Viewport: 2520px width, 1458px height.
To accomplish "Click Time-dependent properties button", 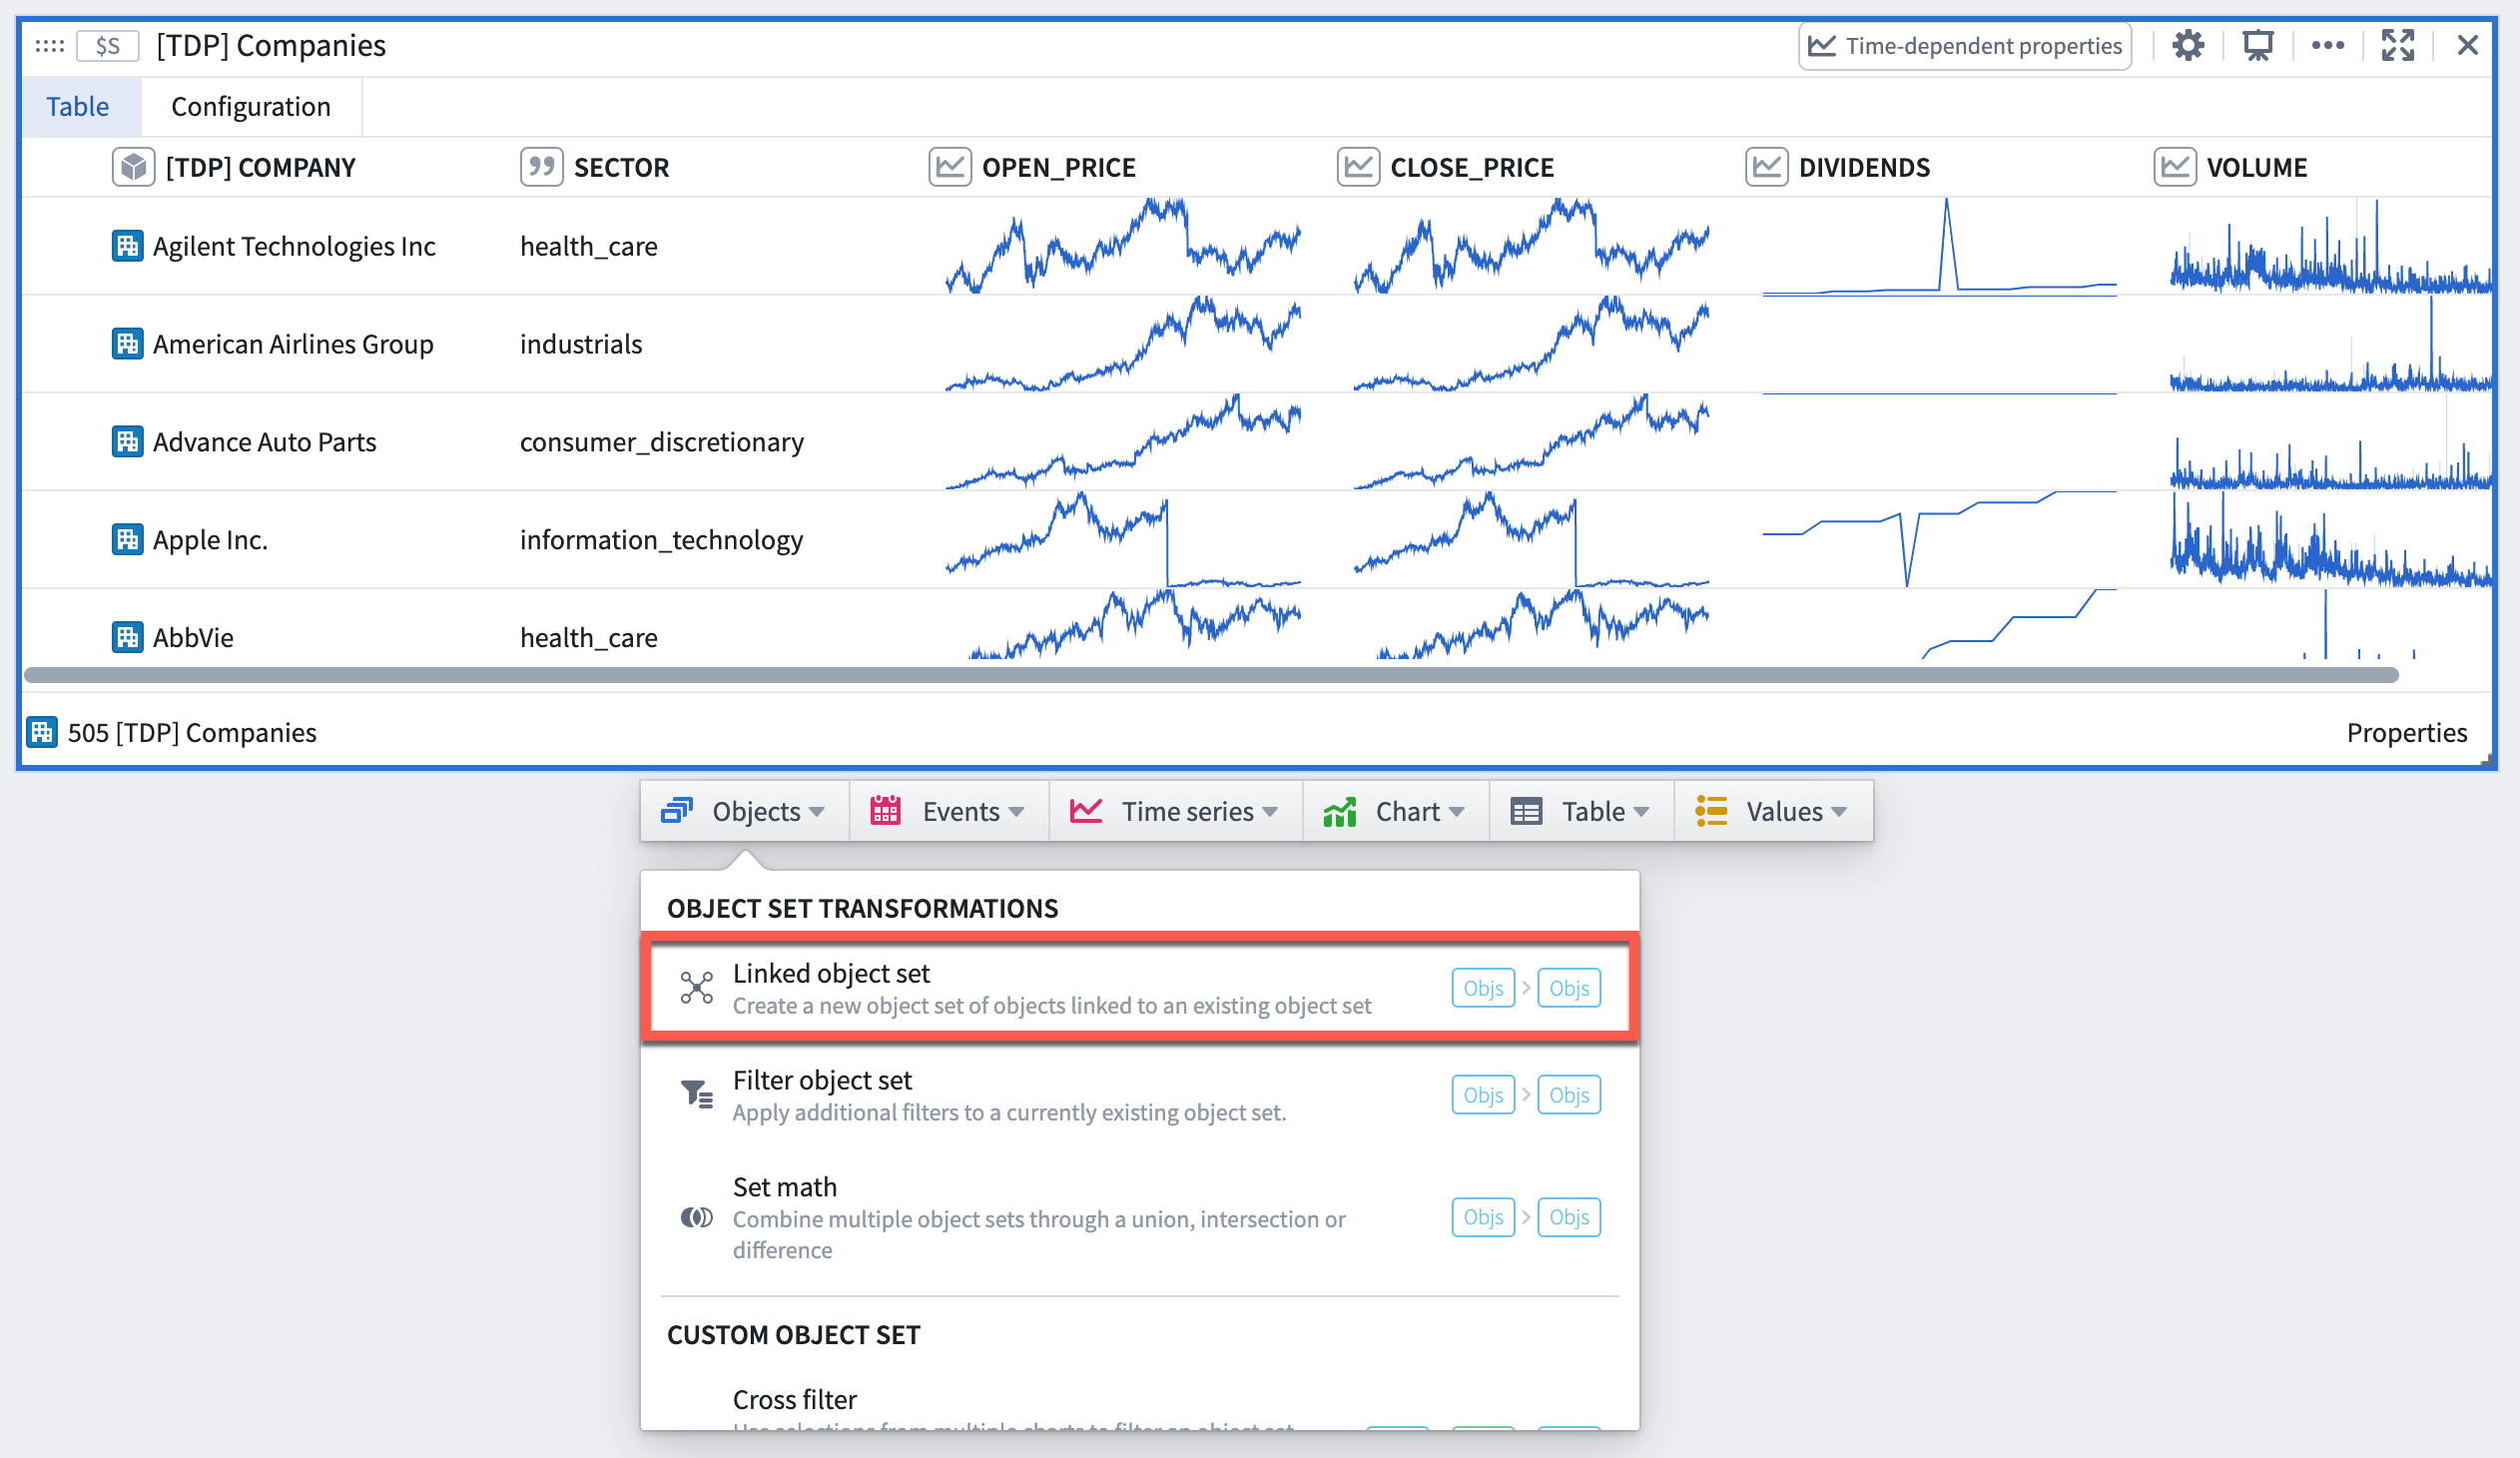I will tap(1964, 46).
